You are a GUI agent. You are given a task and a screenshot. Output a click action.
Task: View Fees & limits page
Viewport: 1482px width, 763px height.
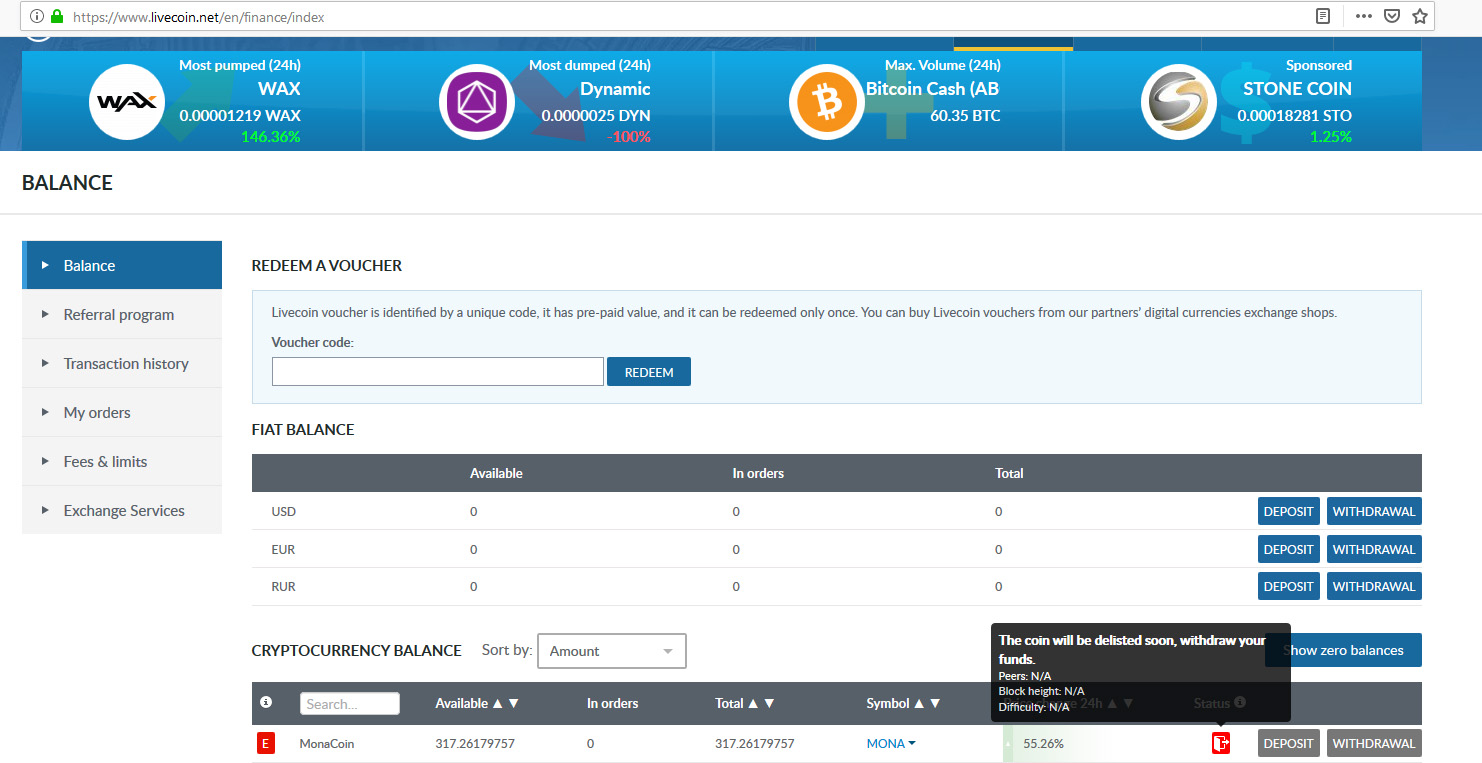click(x=122, y=461)
